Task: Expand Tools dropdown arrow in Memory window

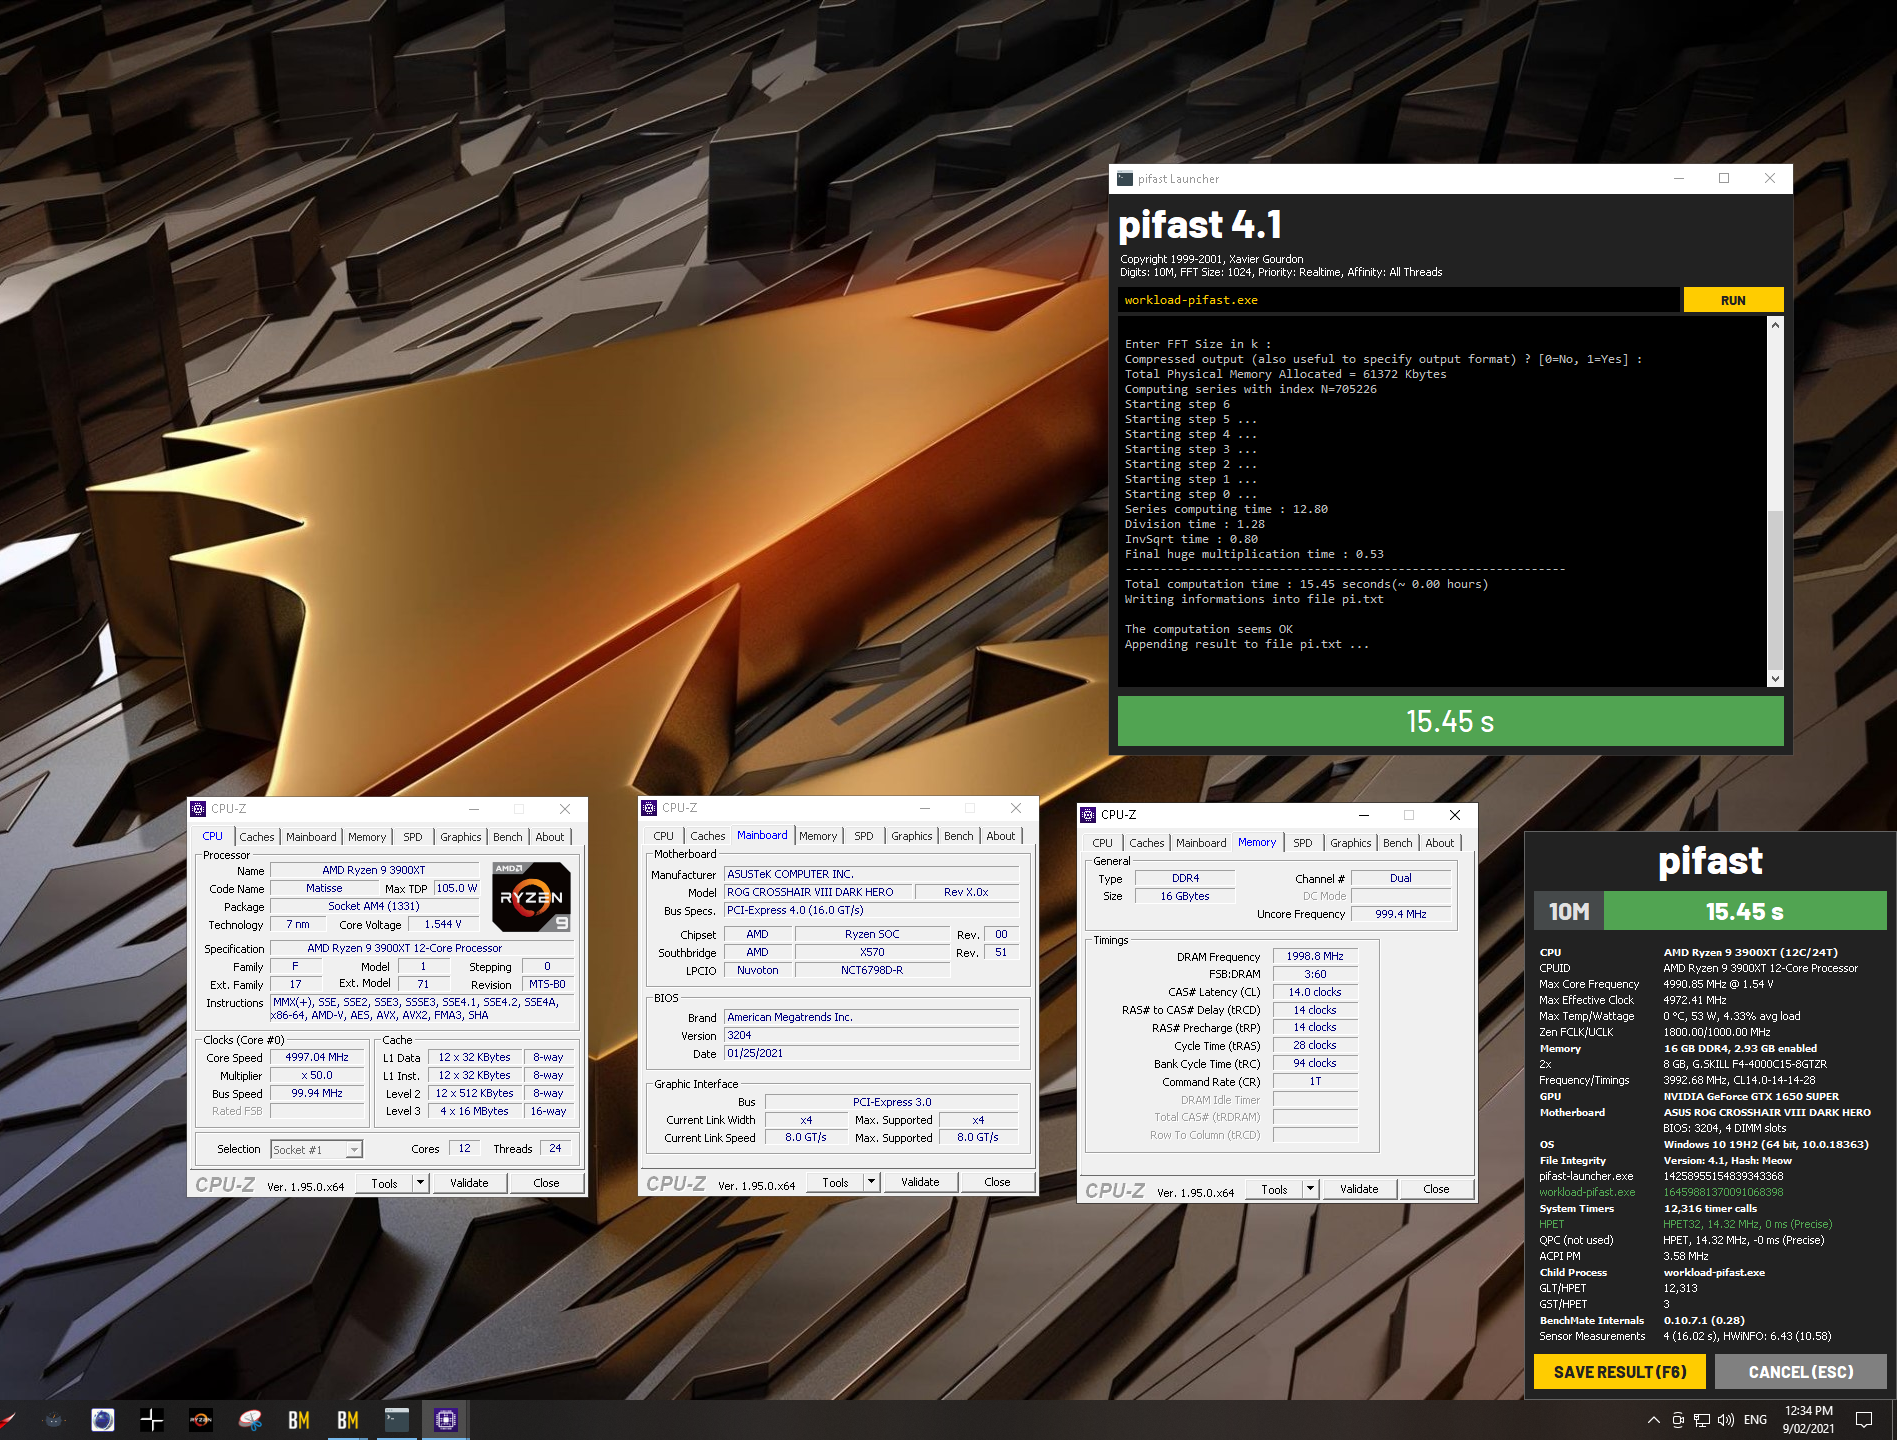Action: click(x=1311, y=1189)
